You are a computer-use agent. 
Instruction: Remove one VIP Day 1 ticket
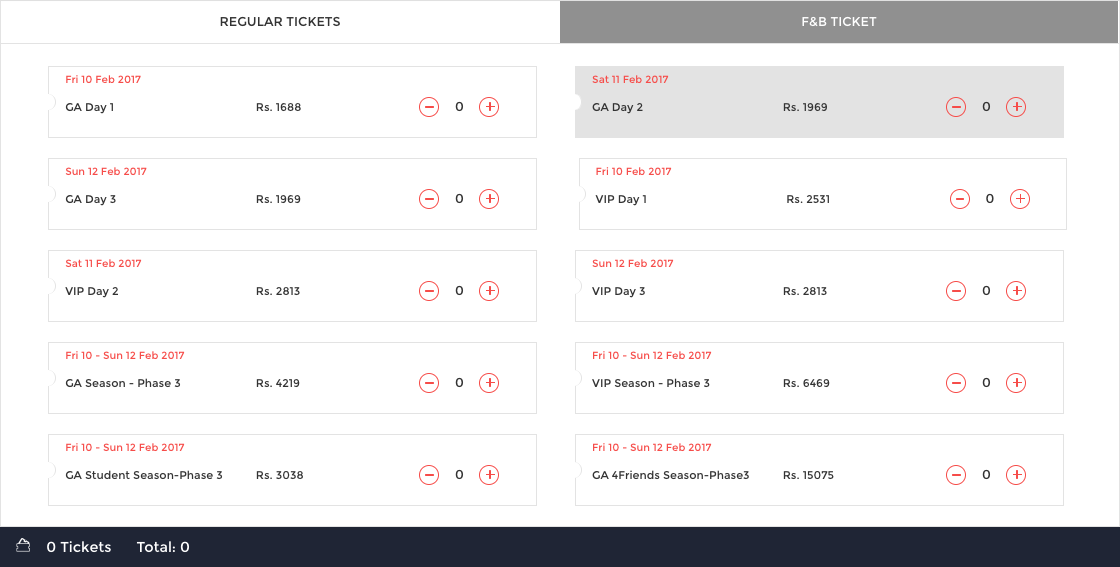959,199
